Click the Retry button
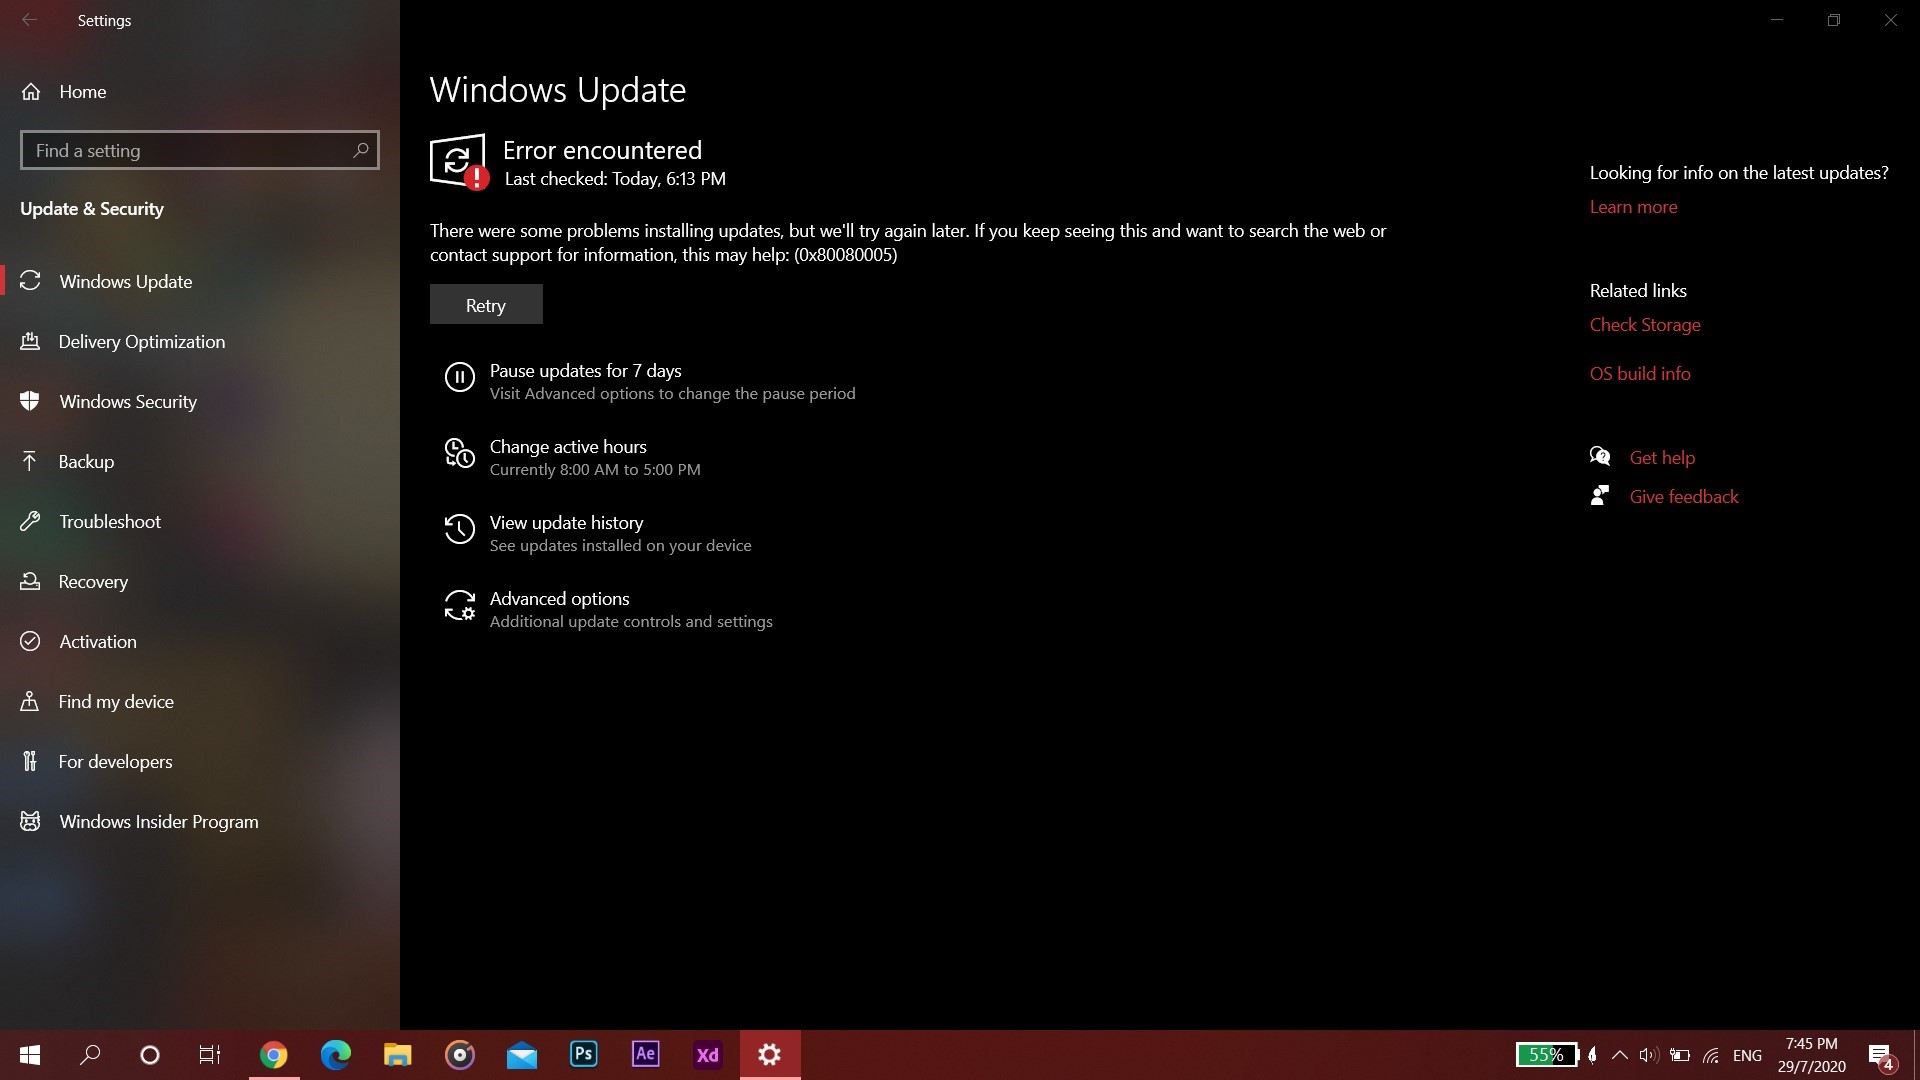This screenshot has width=1920, height=1080. (486, 304)
